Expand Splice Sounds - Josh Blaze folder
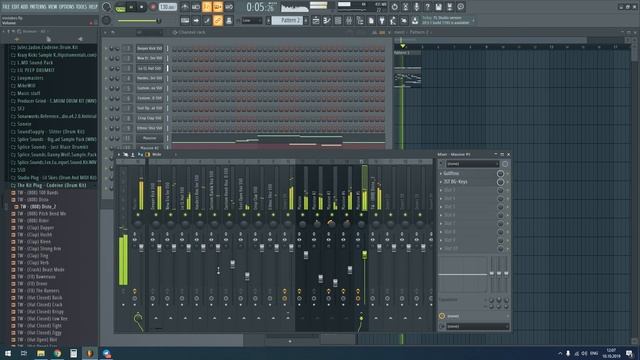 [53, 147]
